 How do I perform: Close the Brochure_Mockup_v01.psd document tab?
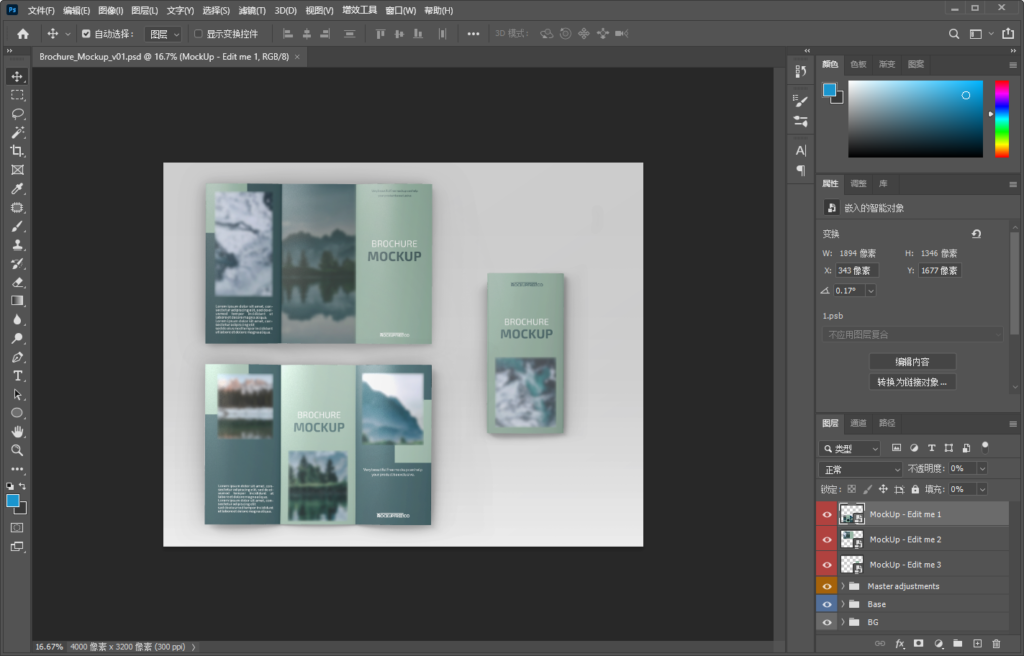click(297, 57)
